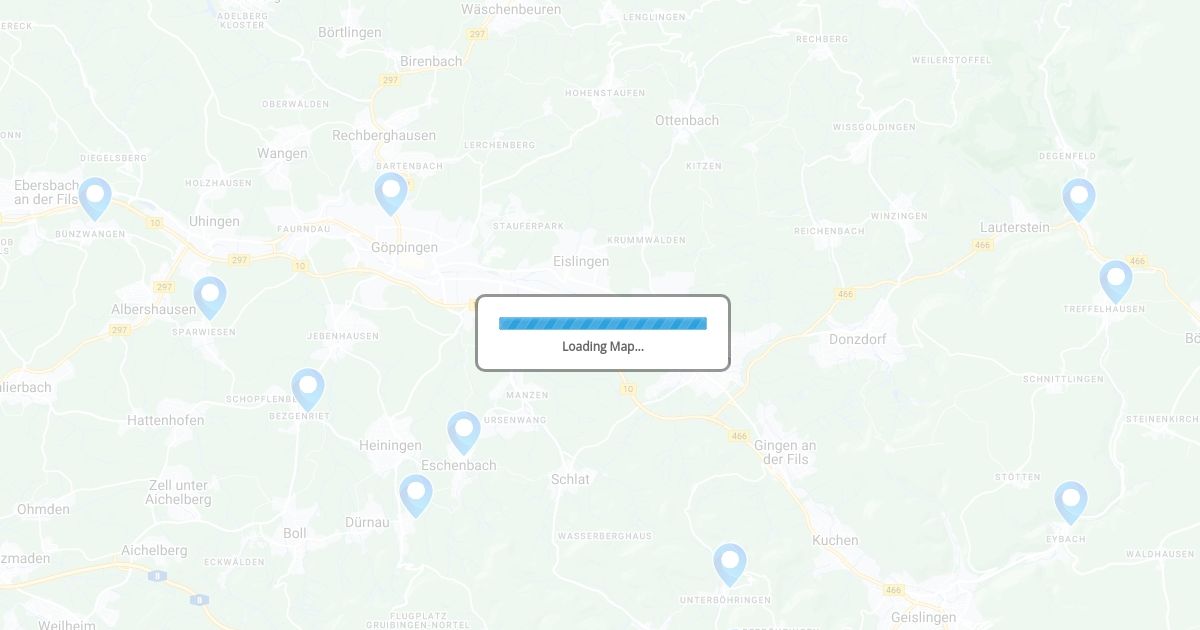This screenshot has width=1200, height=630.
Task: Click the Eislingen town label
Action: pyautogui.click(x=581, y=261)
